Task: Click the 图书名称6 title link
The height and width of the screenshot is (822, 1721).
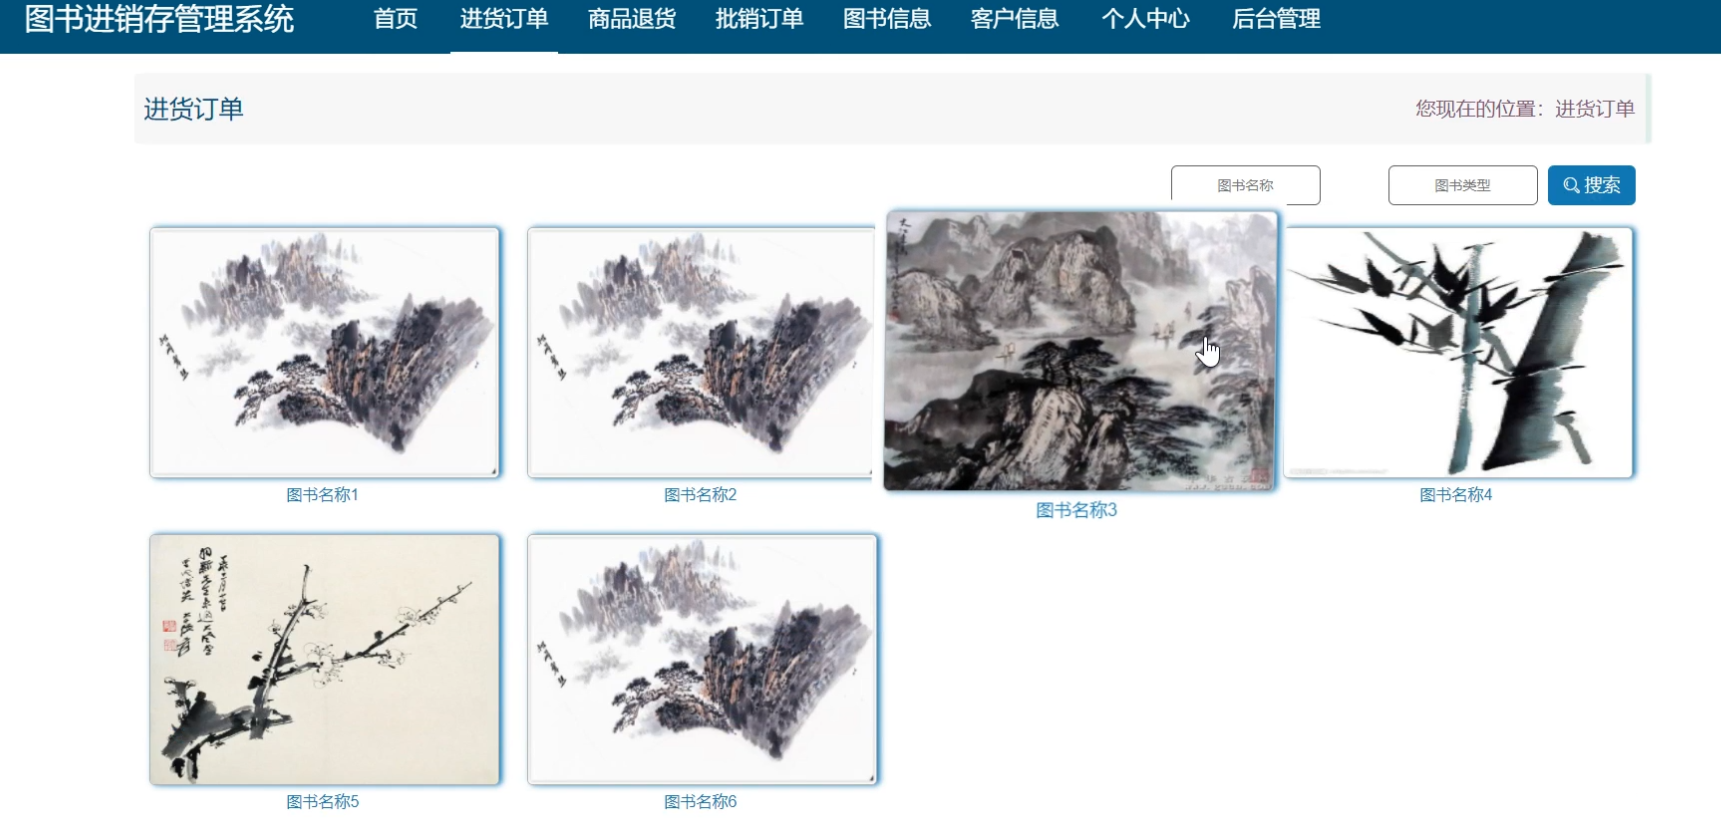Action: pos(700,802)
